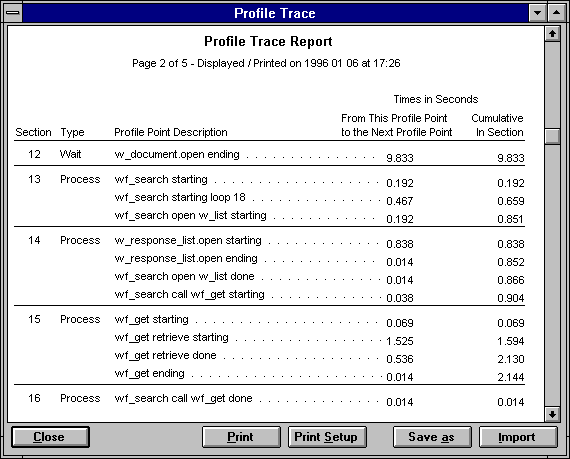Screen dimensions: 570x459
Task: Click the Cumulative In Section column header
Action: [x=497, y=125]
